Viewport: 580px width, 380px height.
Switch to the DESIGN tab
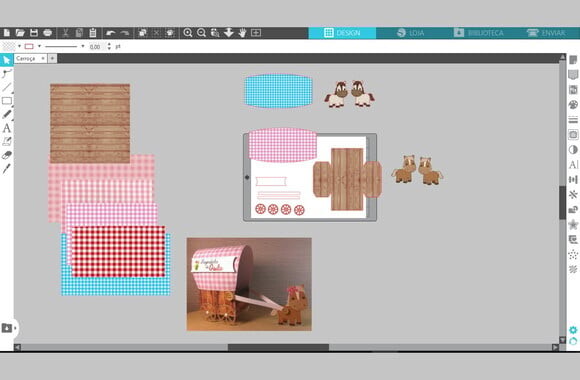342,33
